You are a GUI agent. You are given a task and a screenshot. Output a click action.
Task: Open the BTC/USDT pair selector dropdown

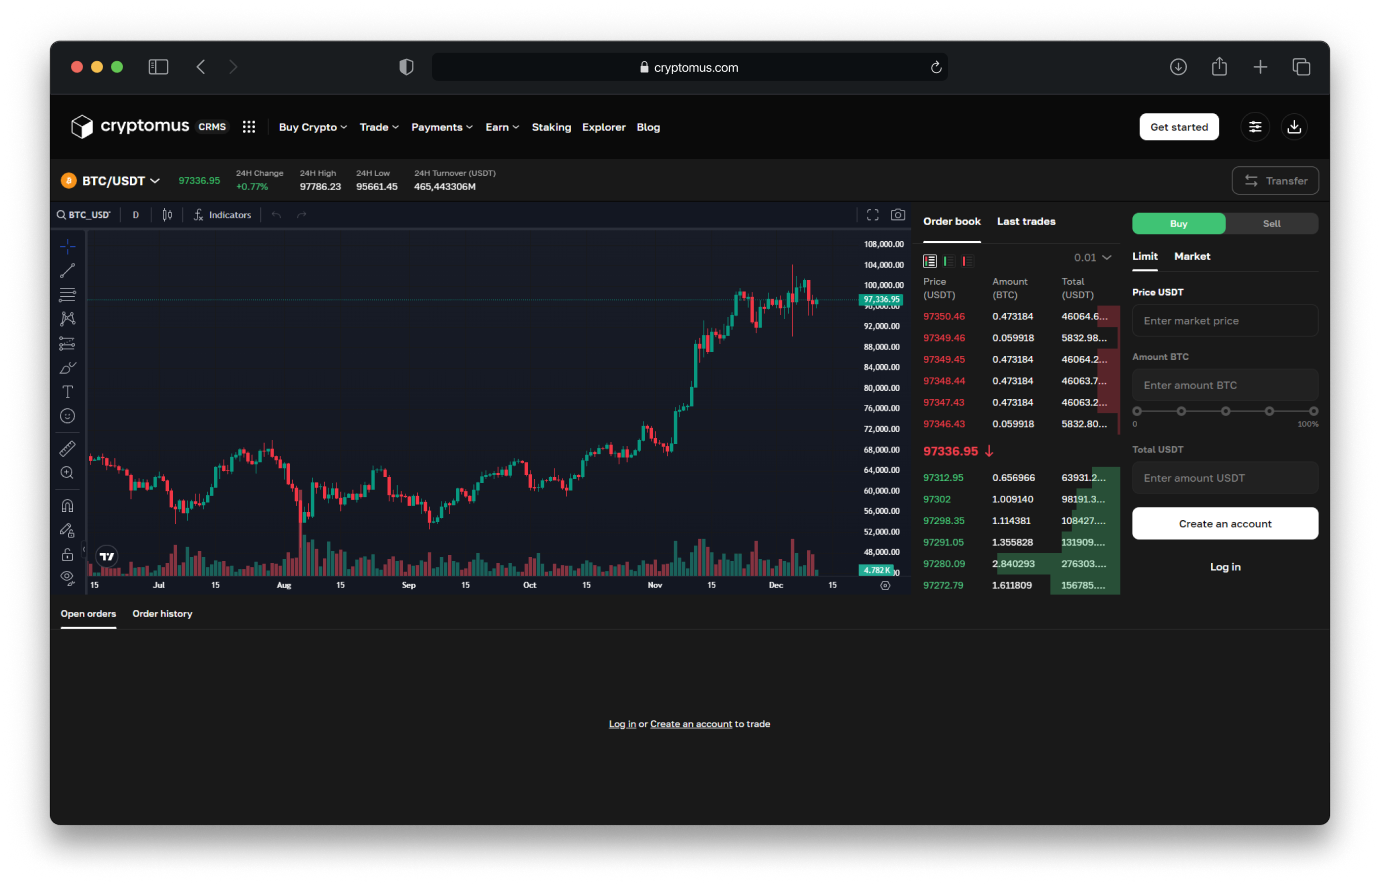pos(110,180)
